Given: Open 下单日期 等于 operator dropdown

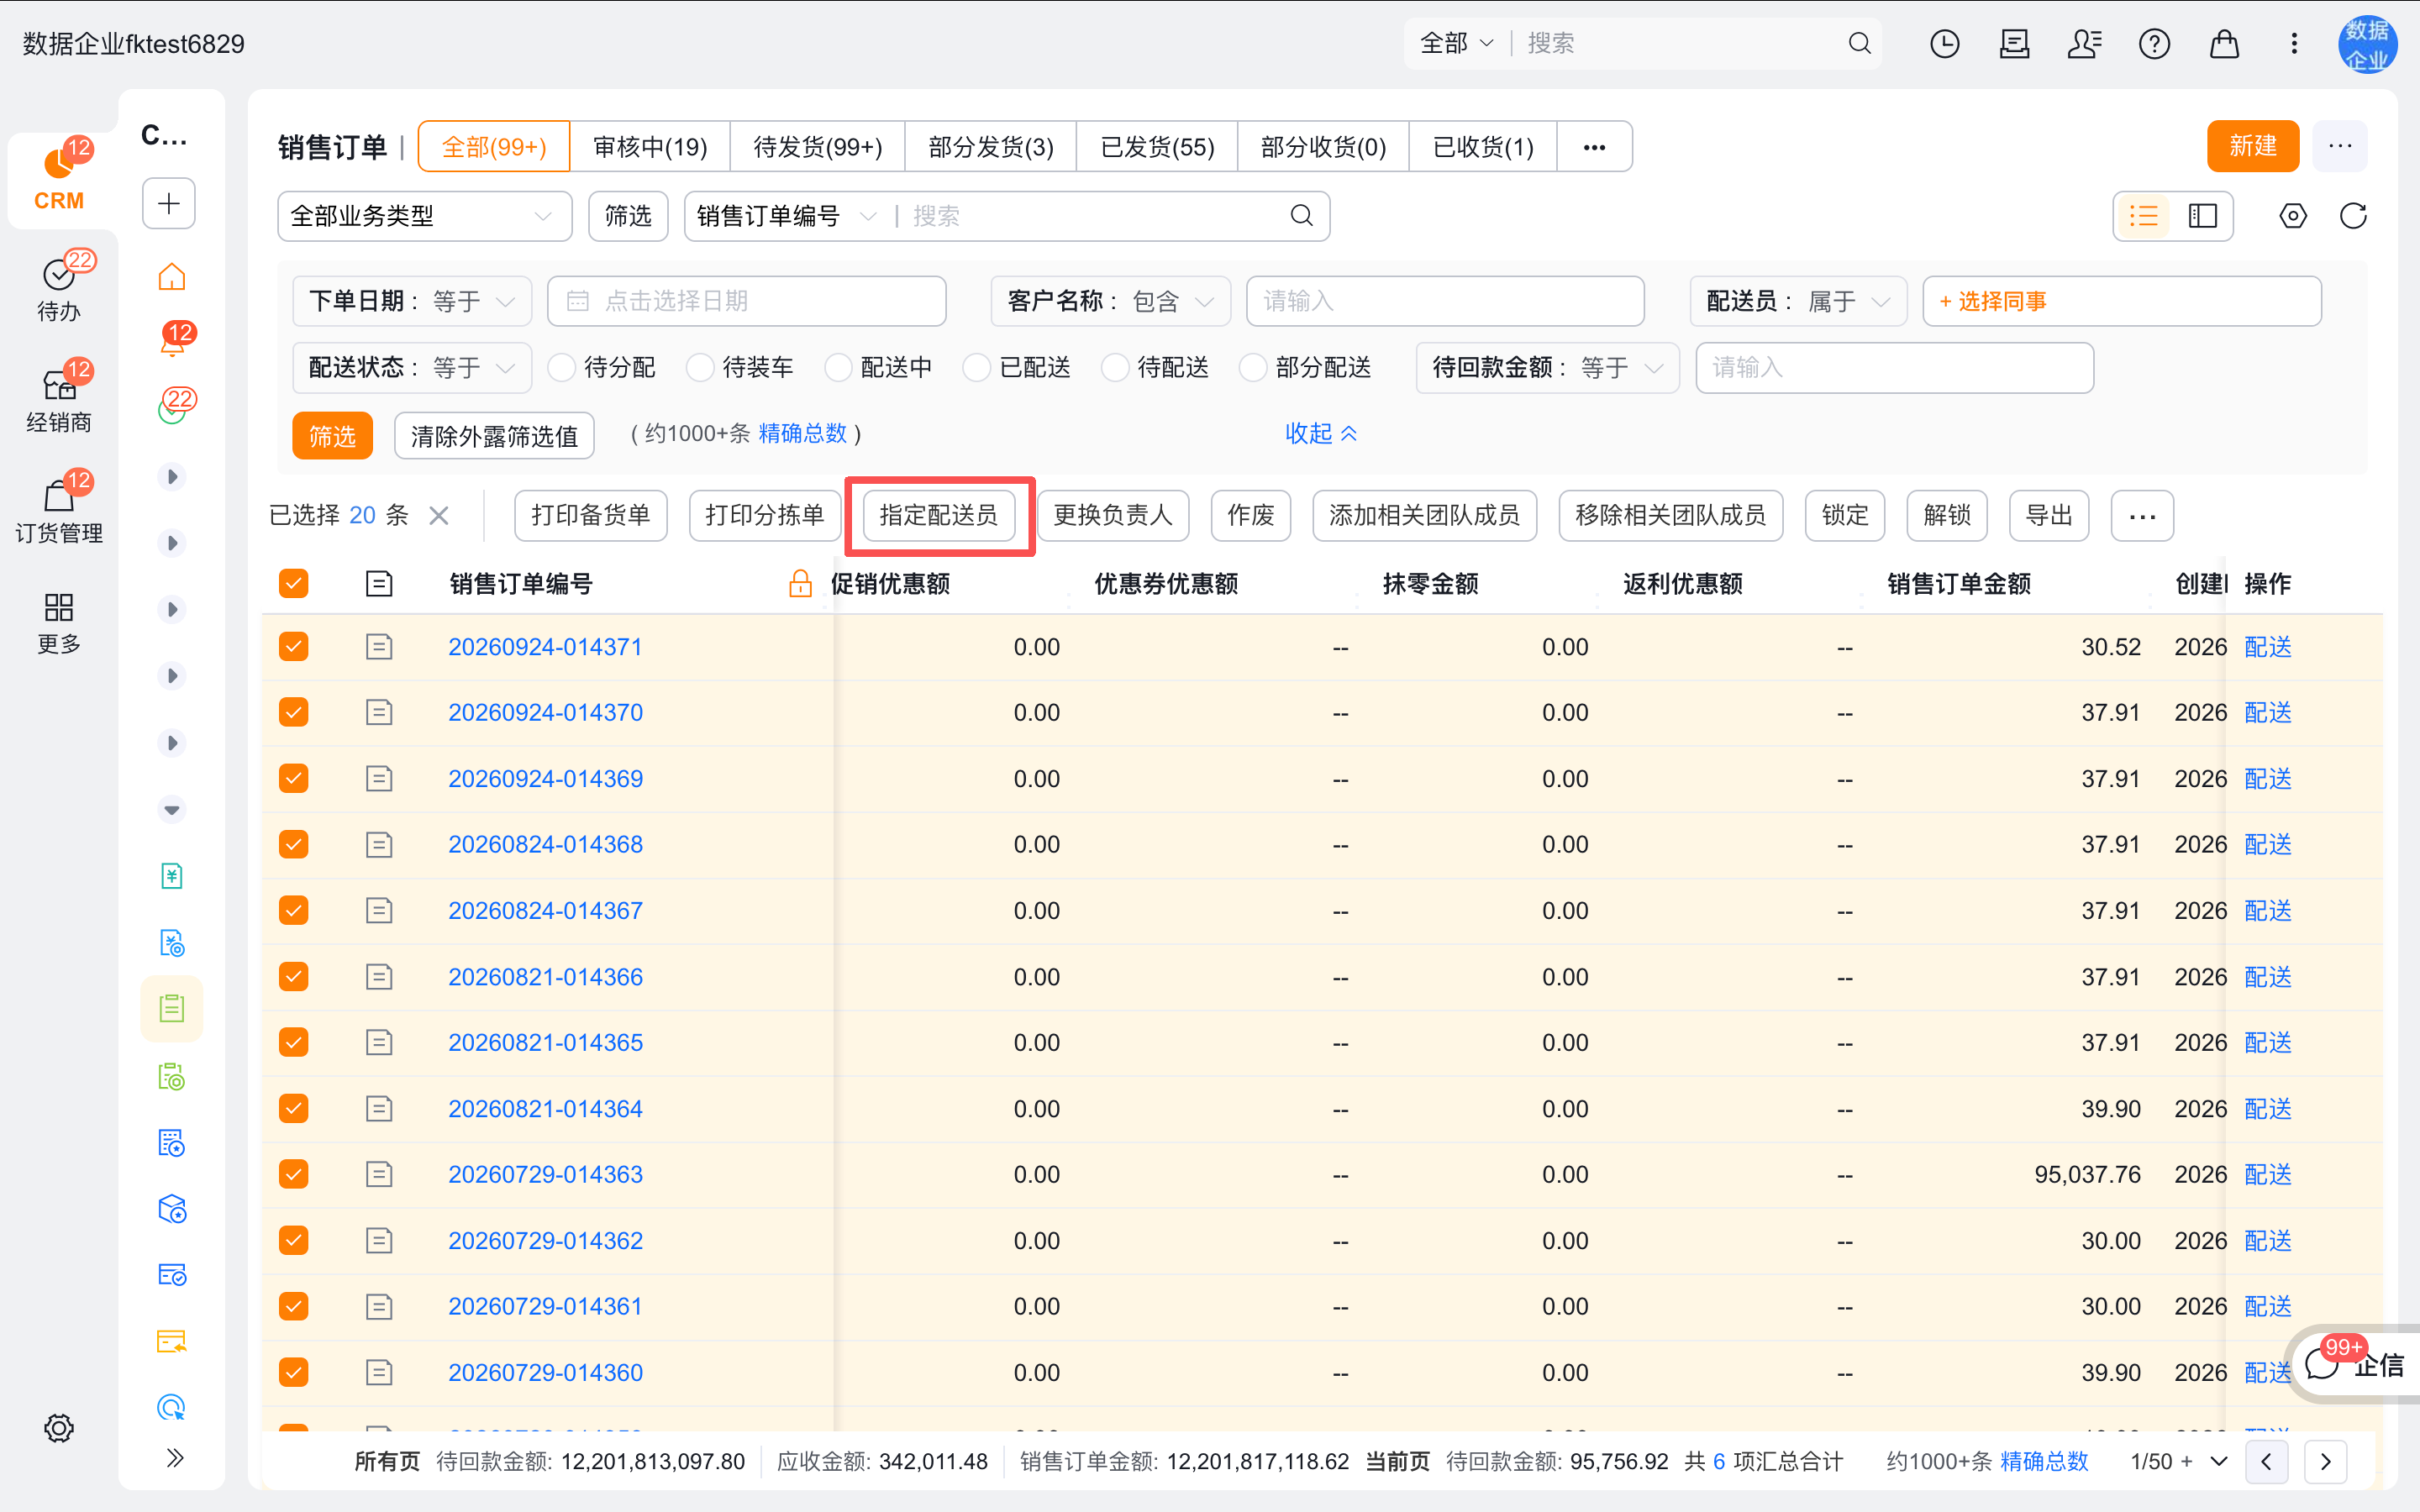Looking at the screenshot, I should (x=412, y=301).
